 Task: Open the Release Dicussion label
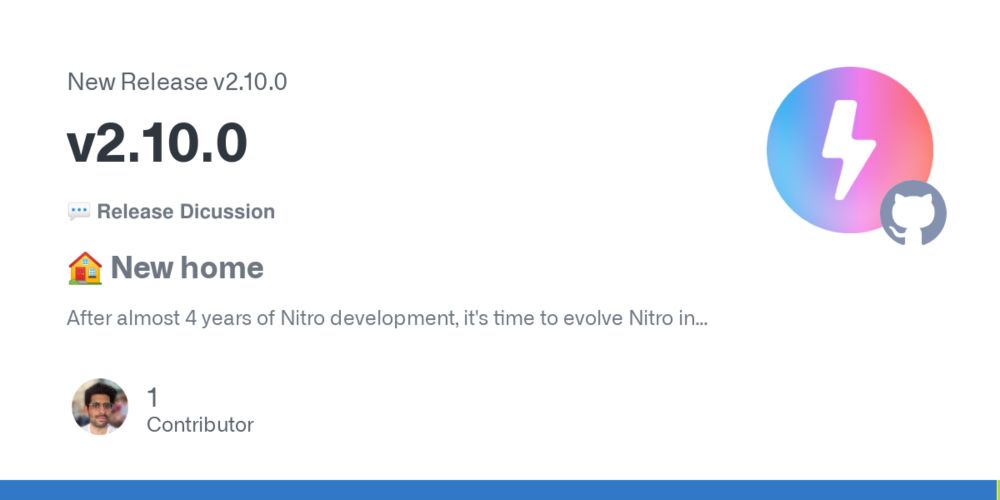click(x=186, y=212)
